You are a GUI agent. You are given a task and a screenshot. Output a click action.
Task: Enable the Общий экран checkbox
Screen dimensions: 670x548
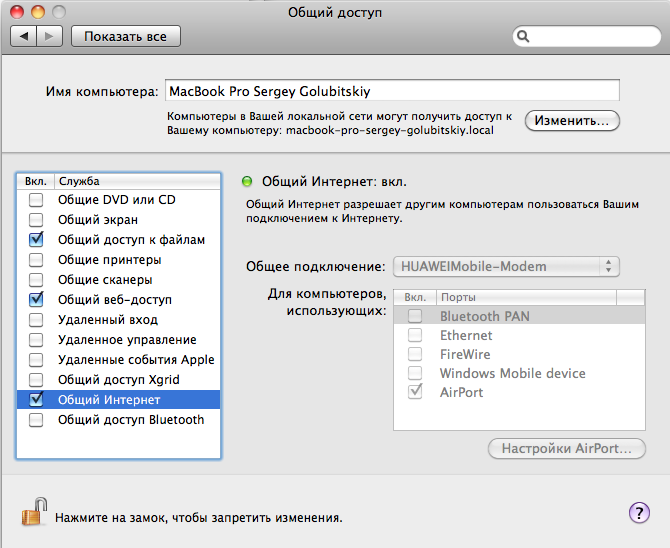pyautogui.click(x=36, y=220)
